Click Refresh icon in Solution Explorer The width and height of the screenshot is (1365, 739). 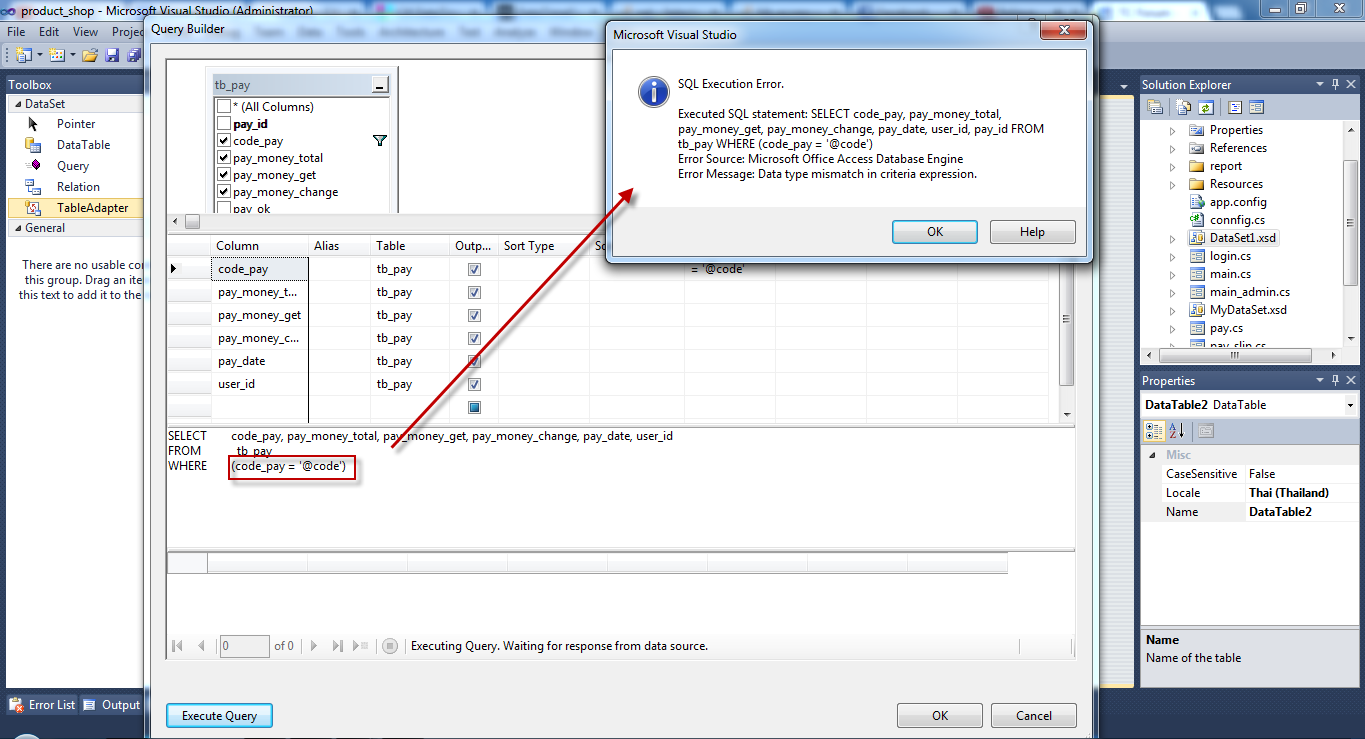coord(1206,107)
